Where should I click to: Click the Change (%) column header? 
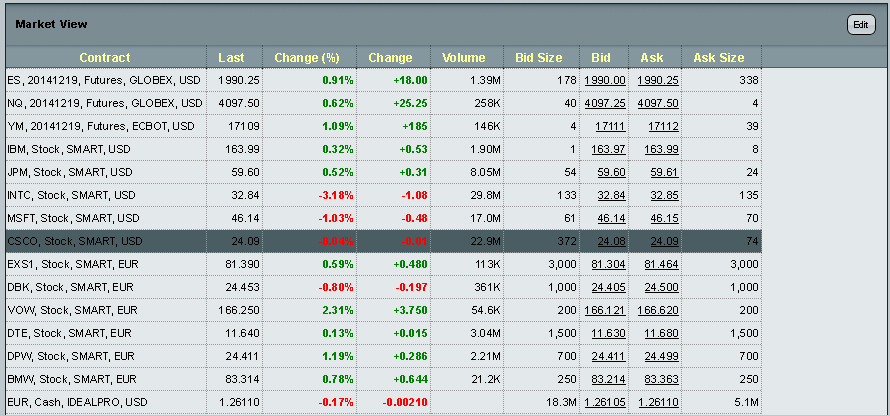click(x=307, y=57)
